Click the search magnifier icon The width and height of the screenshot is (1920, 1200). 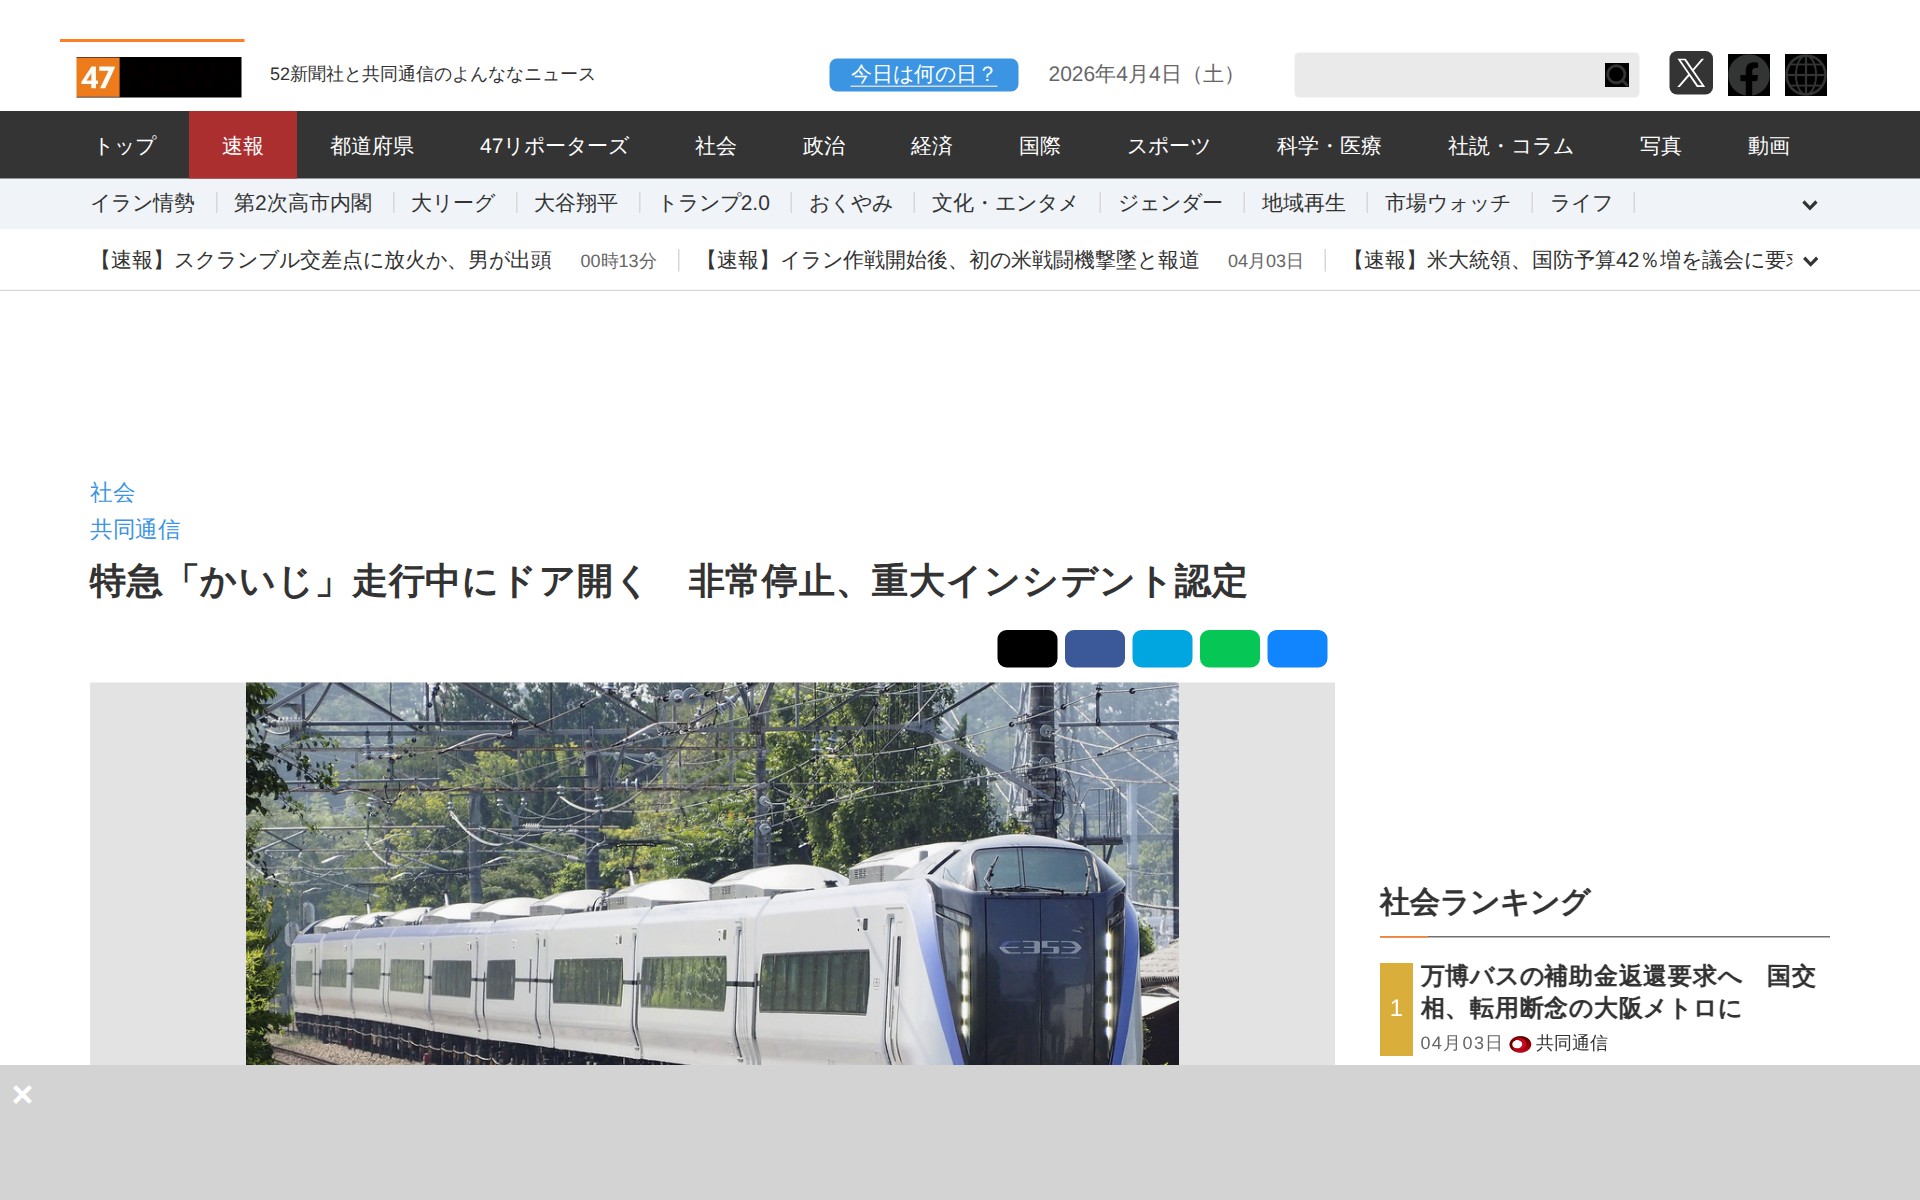[1616, 75]
